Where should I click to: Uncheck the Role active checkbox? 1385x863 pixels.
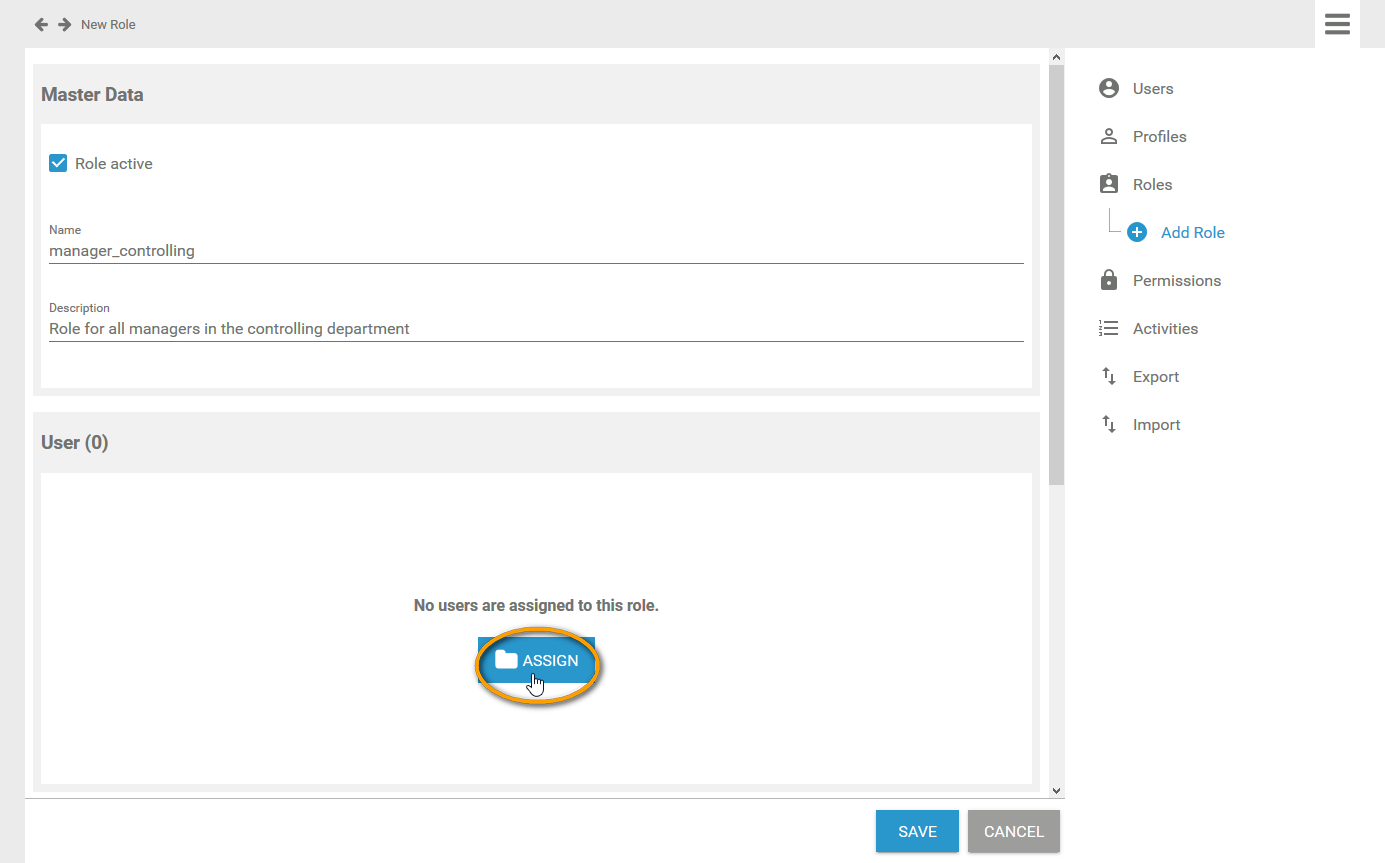(x=58, y=162)
